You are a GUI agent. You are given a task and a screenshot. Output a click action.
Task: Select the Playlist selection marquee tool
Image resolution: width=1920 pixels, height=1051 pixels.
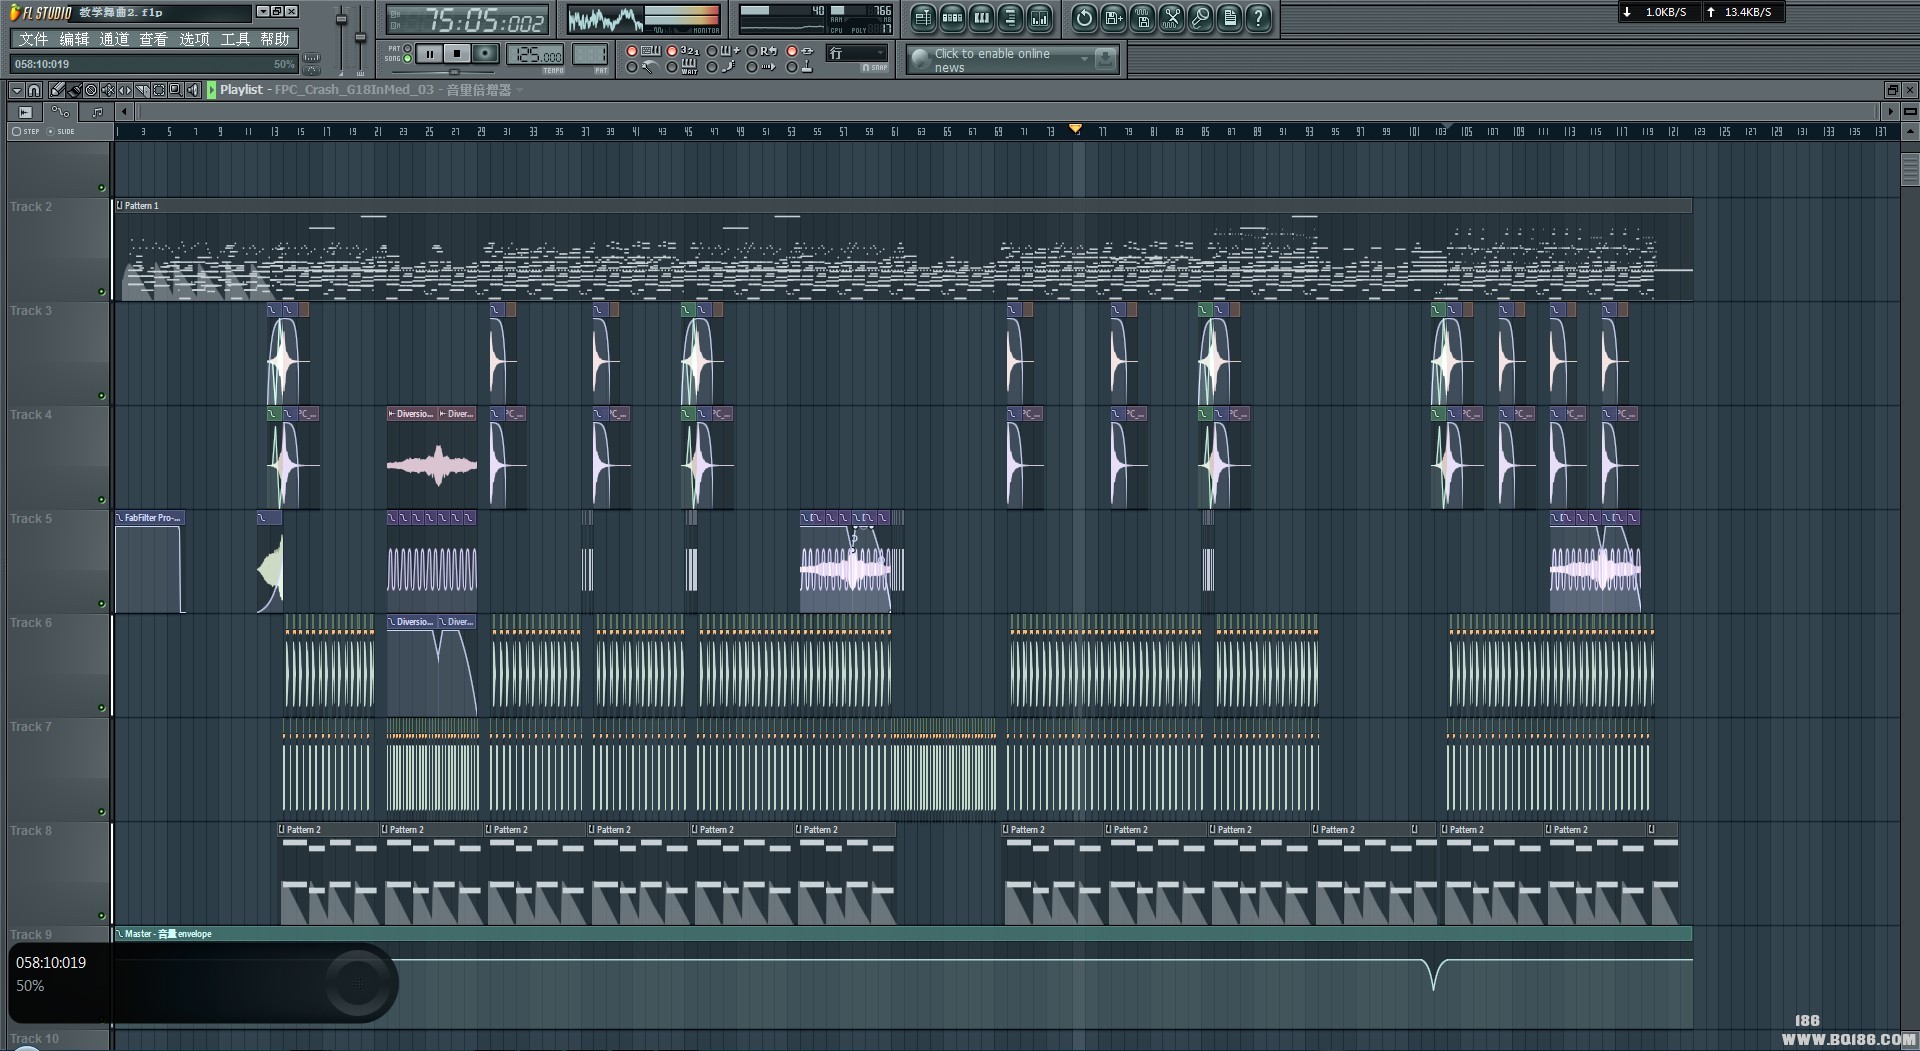[x=159, y=90]
